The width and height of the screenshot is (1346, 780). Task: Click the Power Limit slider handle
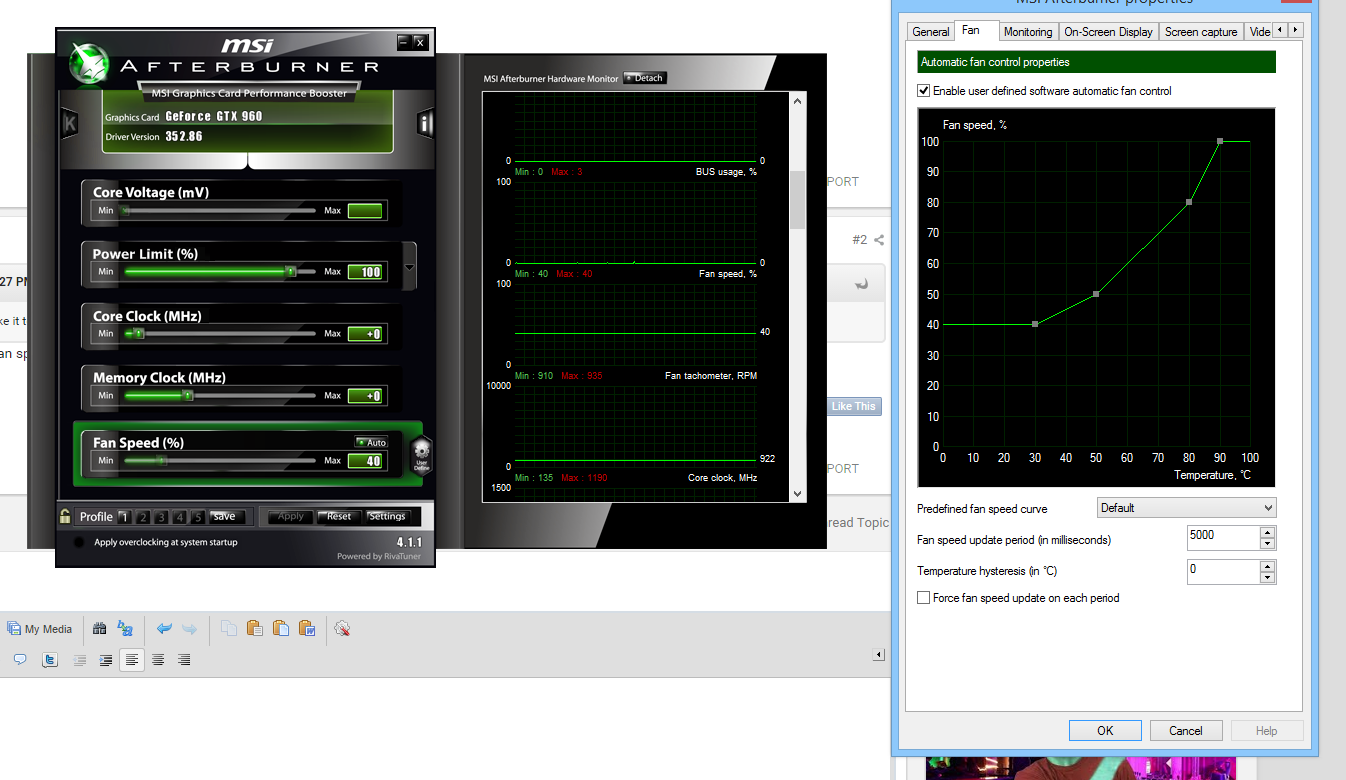click(x=290, y=271)
